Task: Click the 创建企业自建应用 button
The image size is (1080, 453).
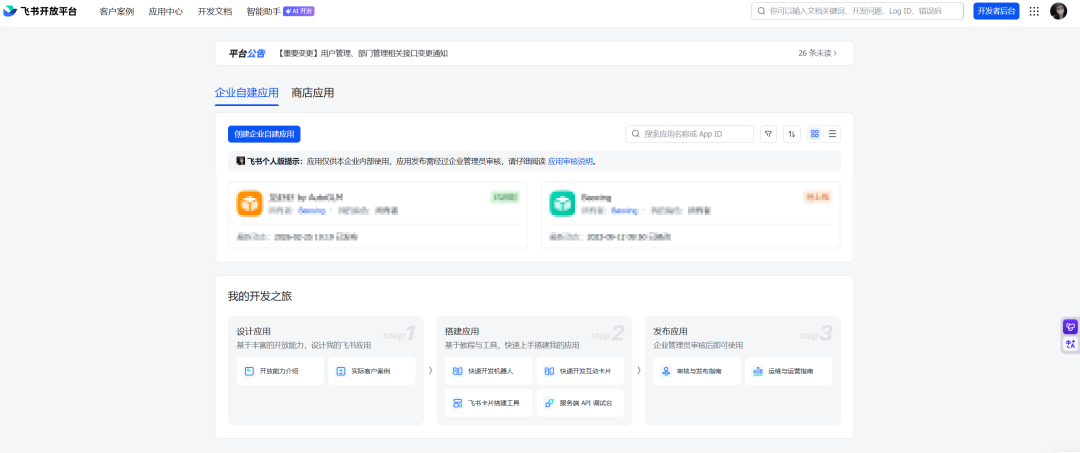Action: click(264, 134)
